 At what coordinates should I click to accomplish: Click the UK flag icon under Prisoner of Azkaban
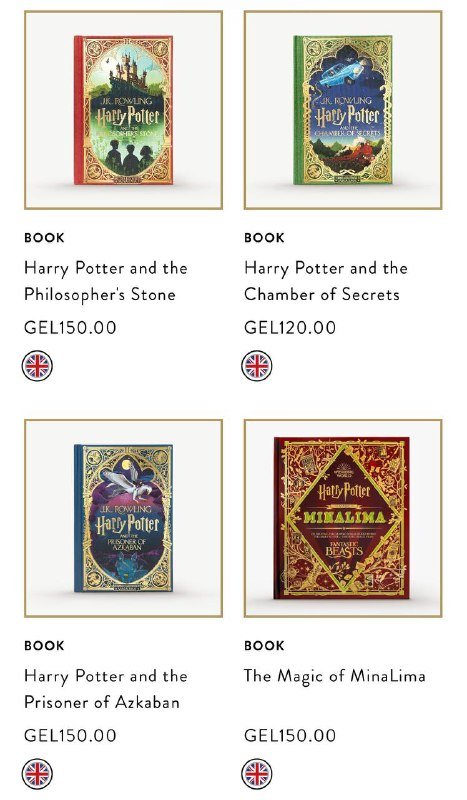(x=37, y=773)
